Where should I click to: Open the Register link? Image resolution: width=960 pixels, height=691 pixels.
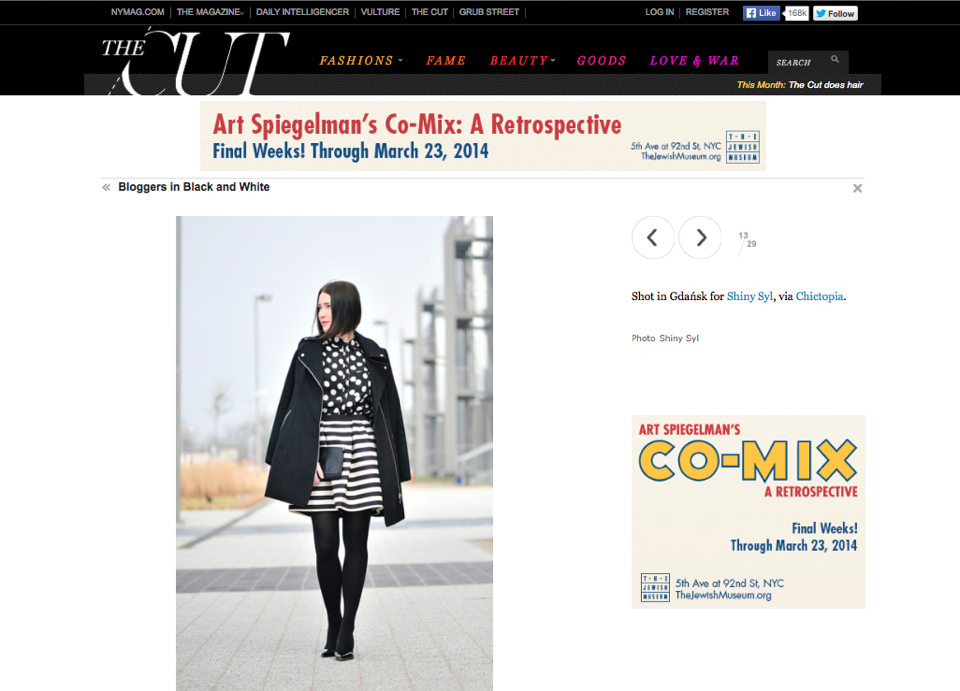click(707, 12)
